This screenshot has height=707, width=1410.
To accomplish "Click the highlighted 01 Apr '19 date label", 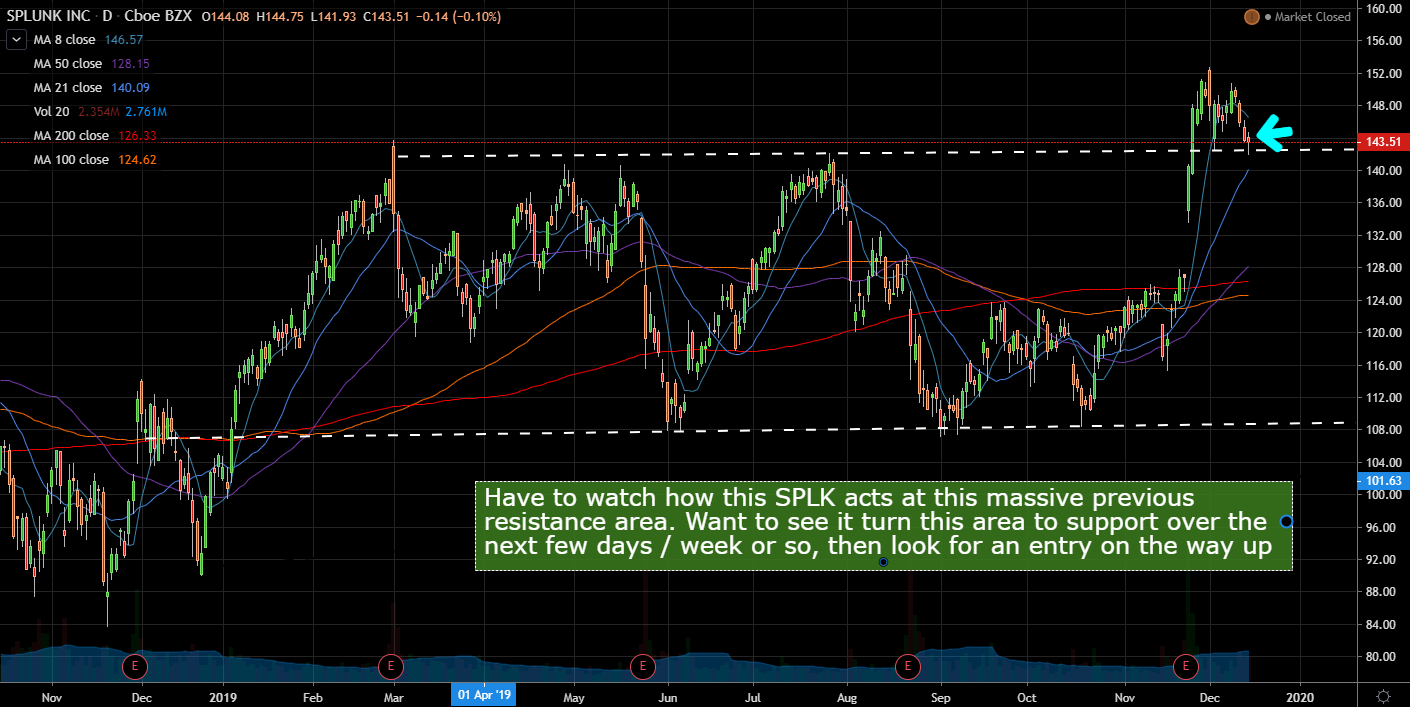I will (x=483, y=694).
